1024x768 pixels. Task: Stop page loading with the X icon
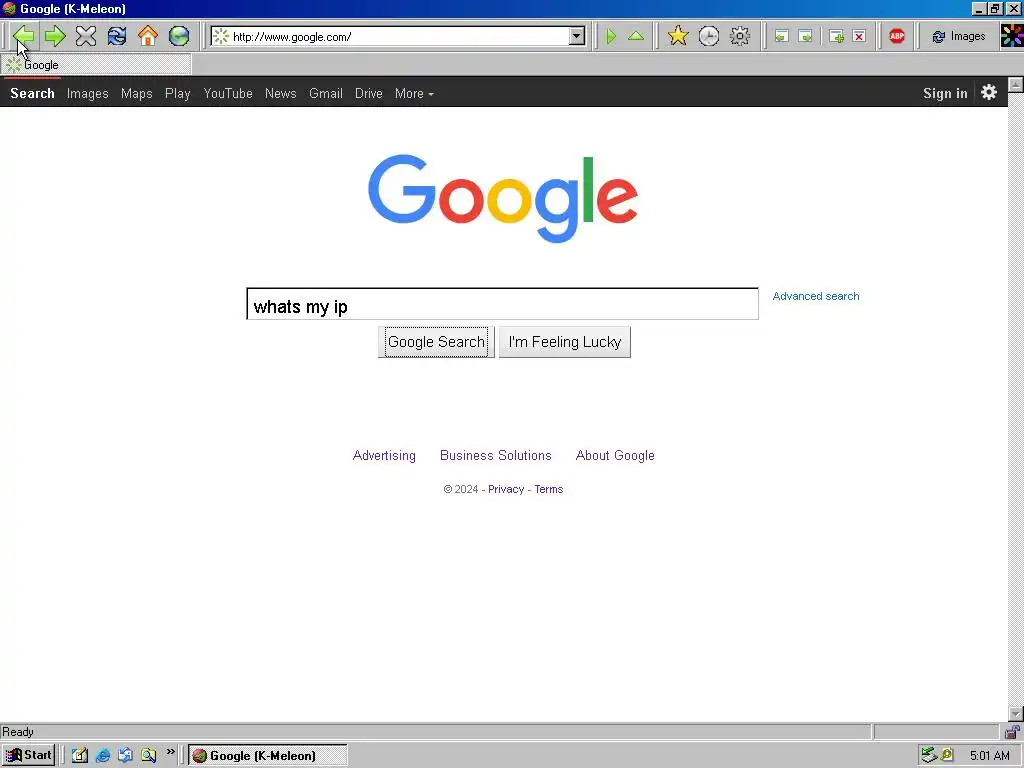86,36
